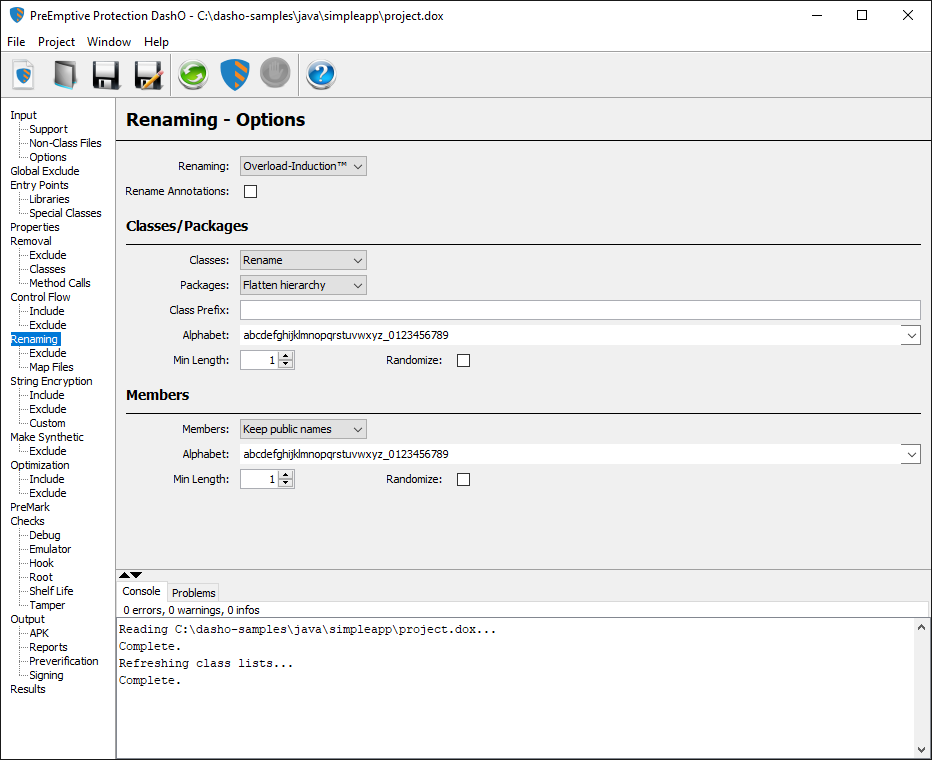Select Libraries under Entry Points

[49, 199]
